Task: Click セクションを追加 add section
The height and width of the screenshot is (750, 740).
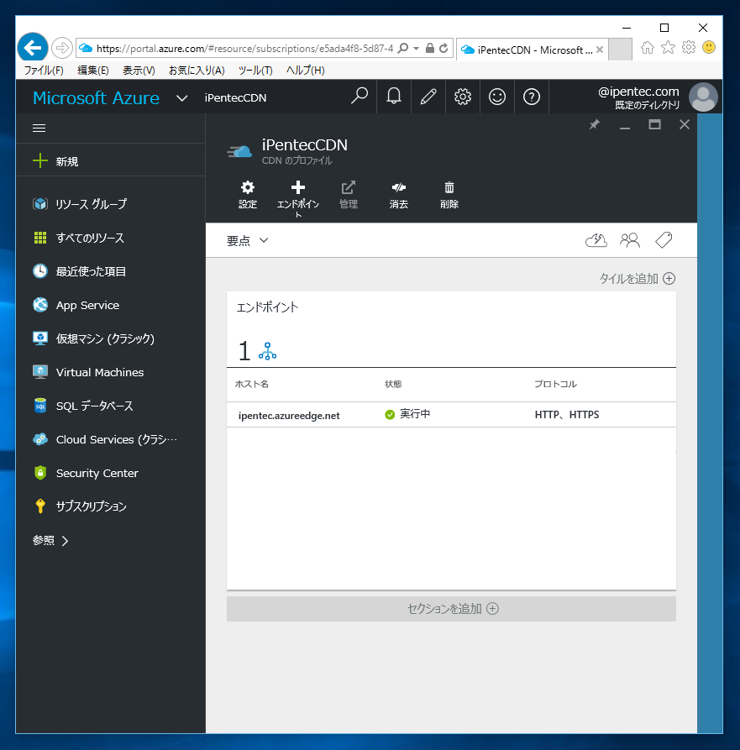Action: click(451, 608)
